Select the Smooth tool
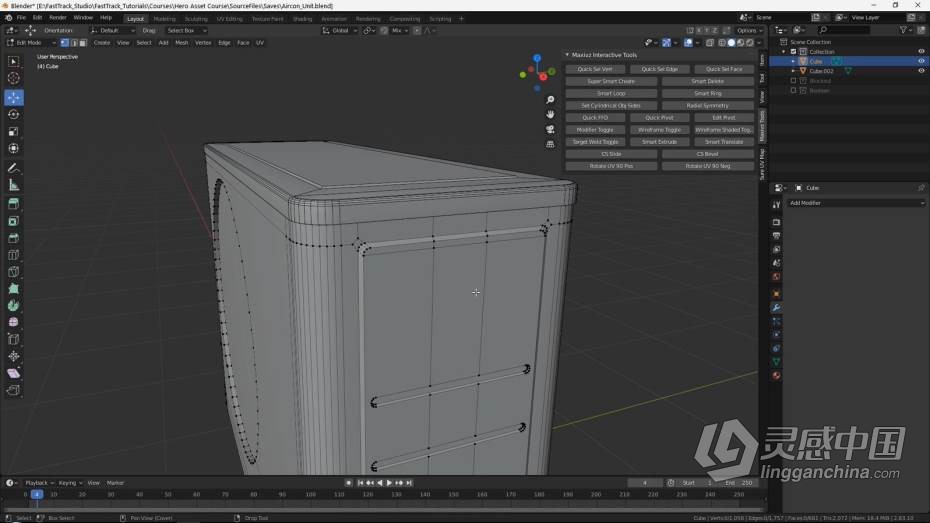930x523 pixels. [14, 323]
